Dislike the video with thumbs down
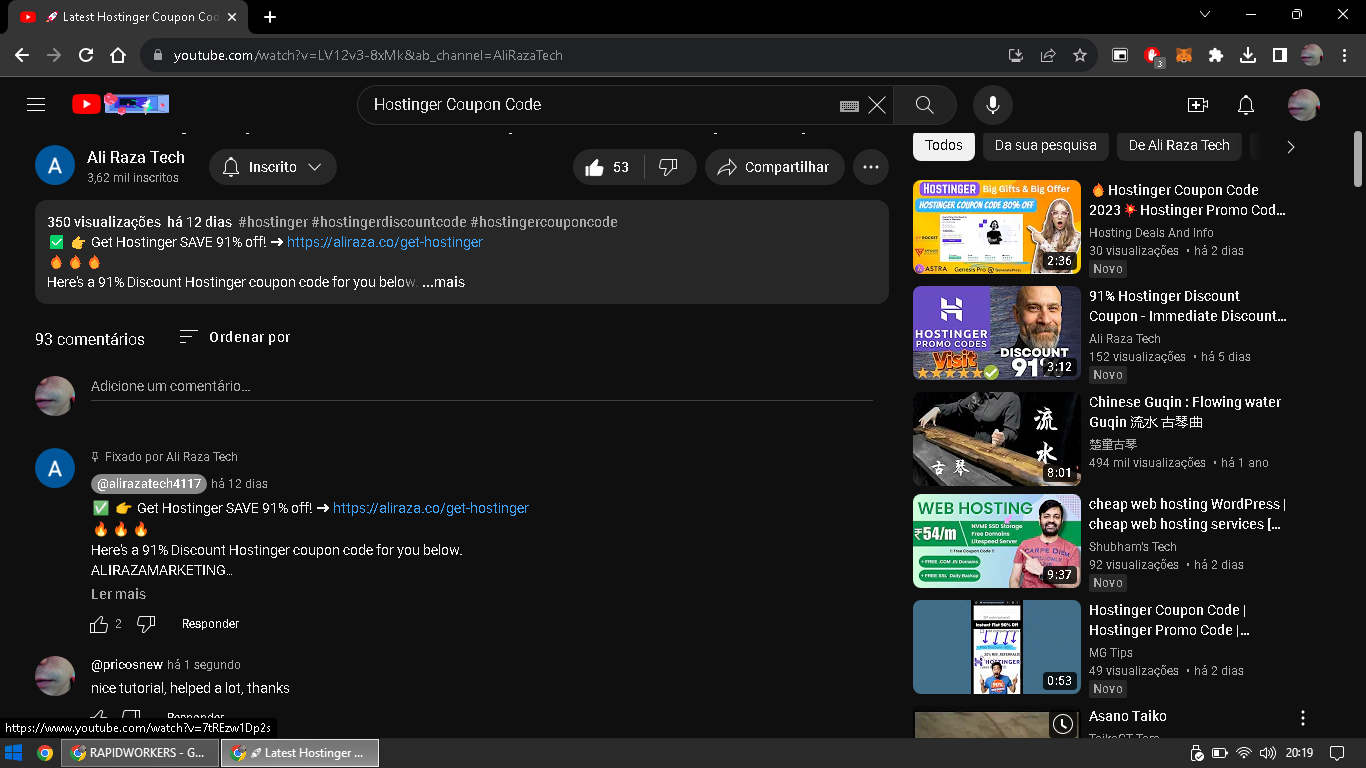This screenshot has height=768, width=1366. (x=669, y=167)
